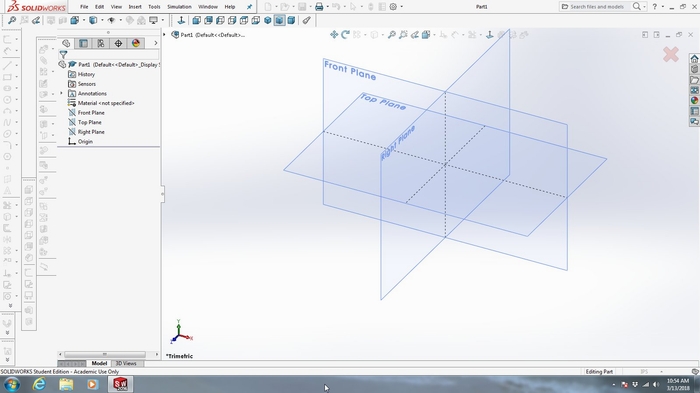Toggle the measure ruler tool icon

(x=306, y=20)
